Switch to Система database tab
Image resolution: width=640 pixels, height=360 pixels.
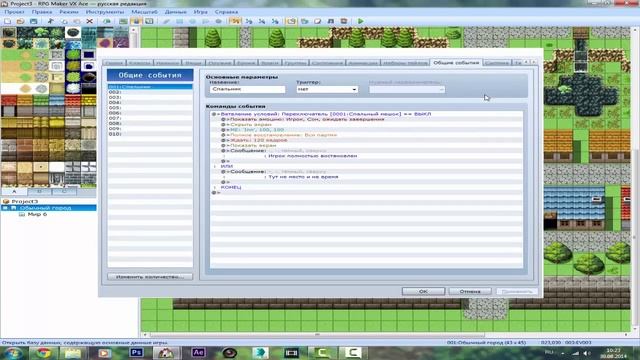pyautogui.click(x=497, y=63)
